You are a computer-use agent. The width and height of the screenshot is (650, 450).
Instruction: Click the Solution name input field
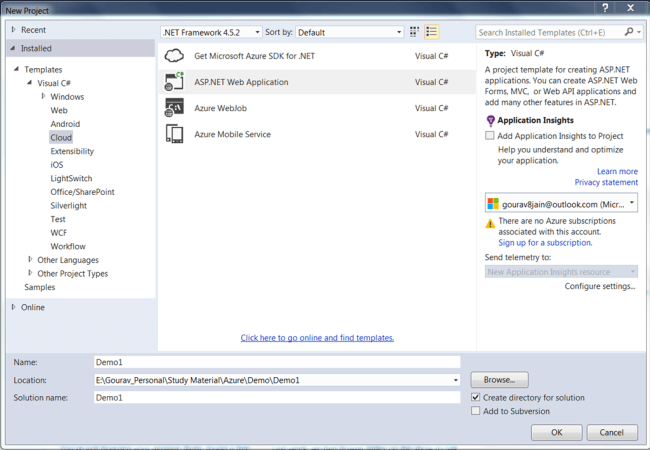tap(277, 397)
